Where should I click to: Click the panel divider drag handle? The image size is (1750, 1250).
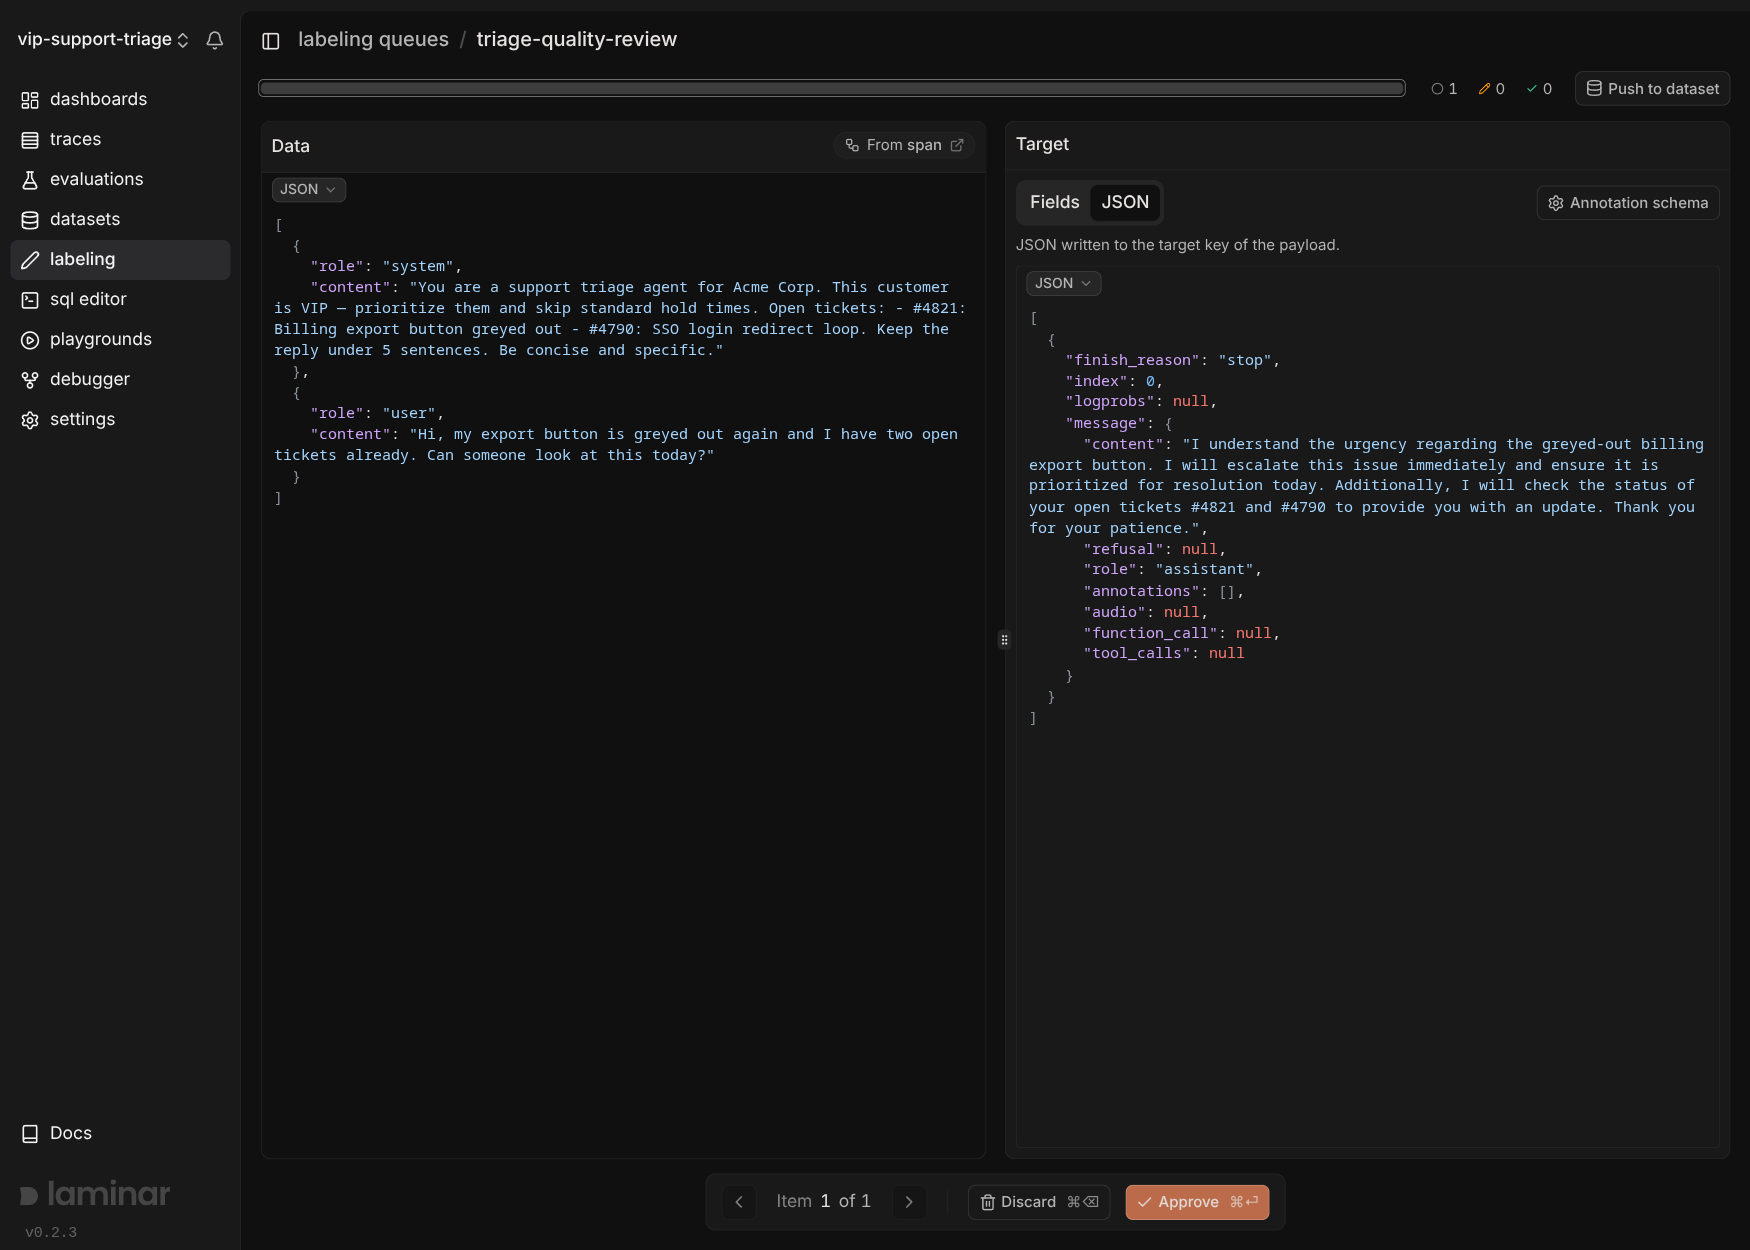coord(1004,640)
